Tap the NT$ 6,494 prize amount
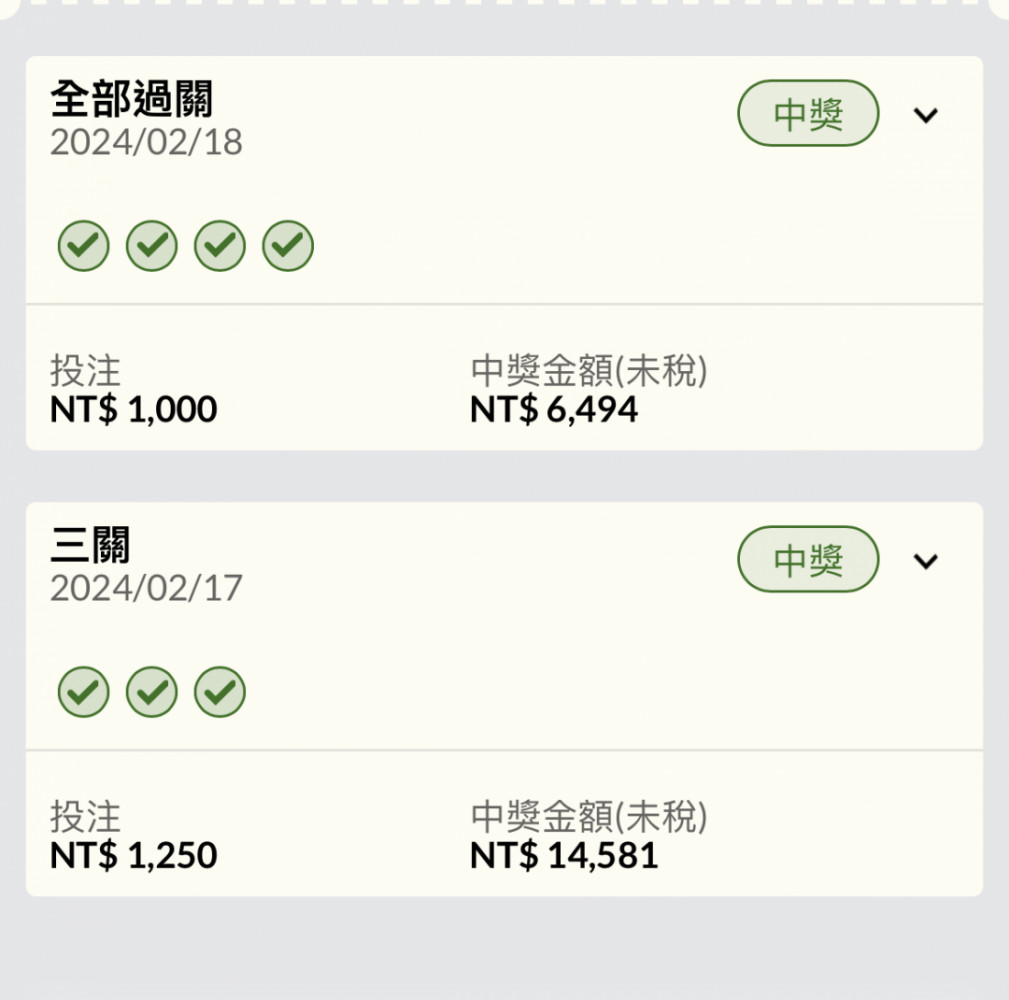 click(x=554, y=409)
